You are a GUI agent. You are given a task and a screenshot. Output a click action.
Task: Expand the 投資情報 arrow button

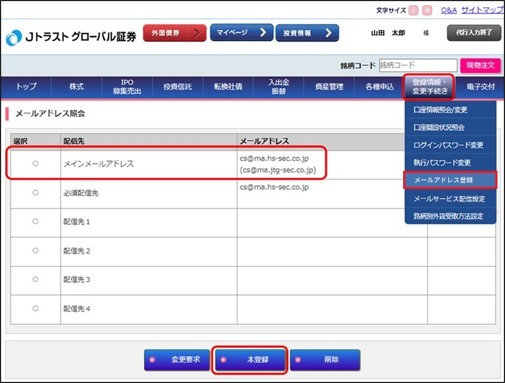point(307,33)
